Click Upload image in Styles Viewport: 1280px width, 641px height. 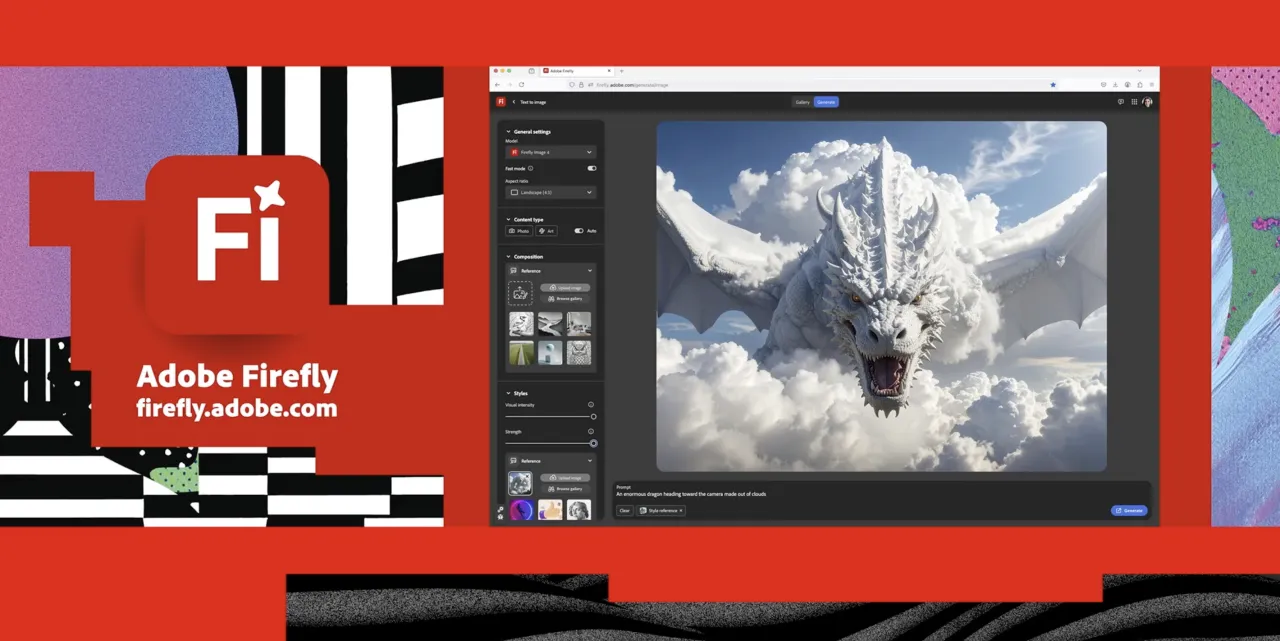point(565,478)
